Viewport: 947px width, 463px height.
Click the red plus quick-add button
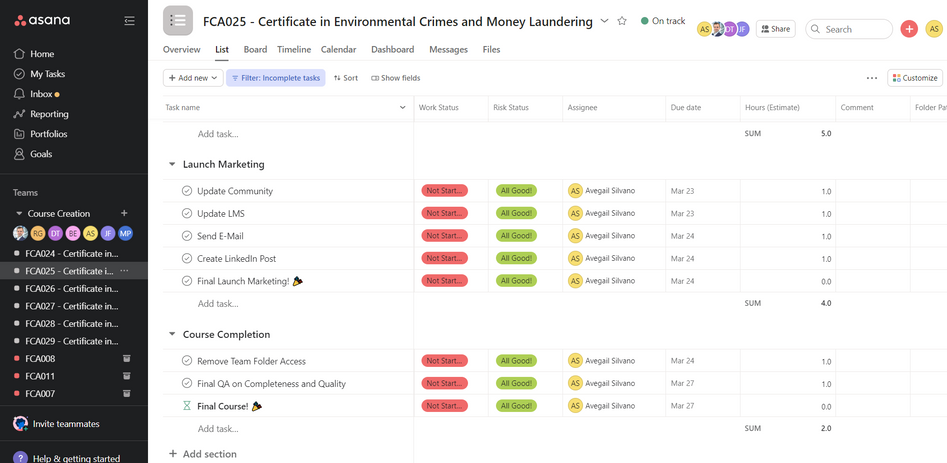908,29
